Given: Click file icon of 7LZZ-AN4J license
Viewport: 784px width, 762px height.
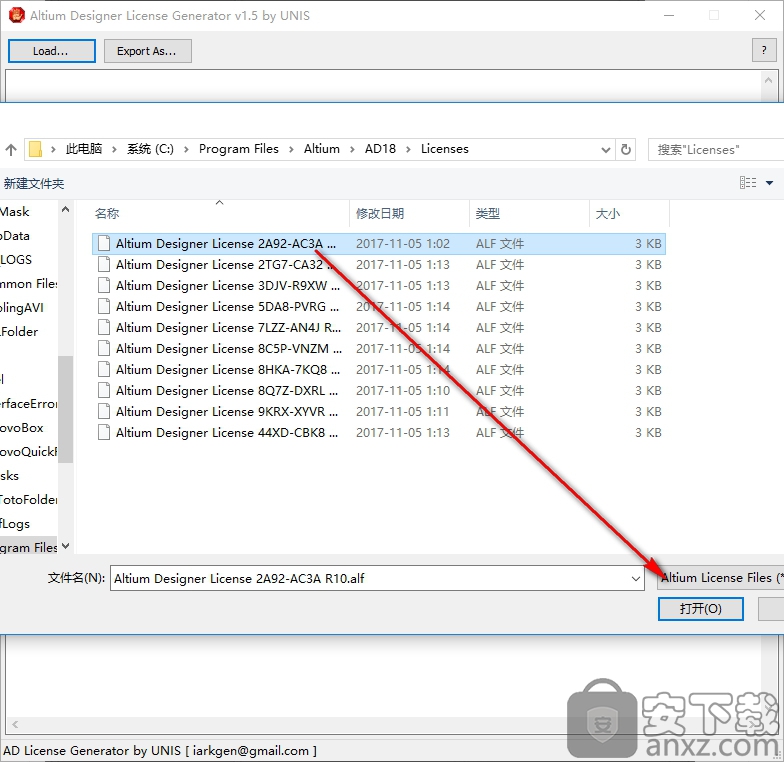Looking at the screenshot, I should point(104,327).
